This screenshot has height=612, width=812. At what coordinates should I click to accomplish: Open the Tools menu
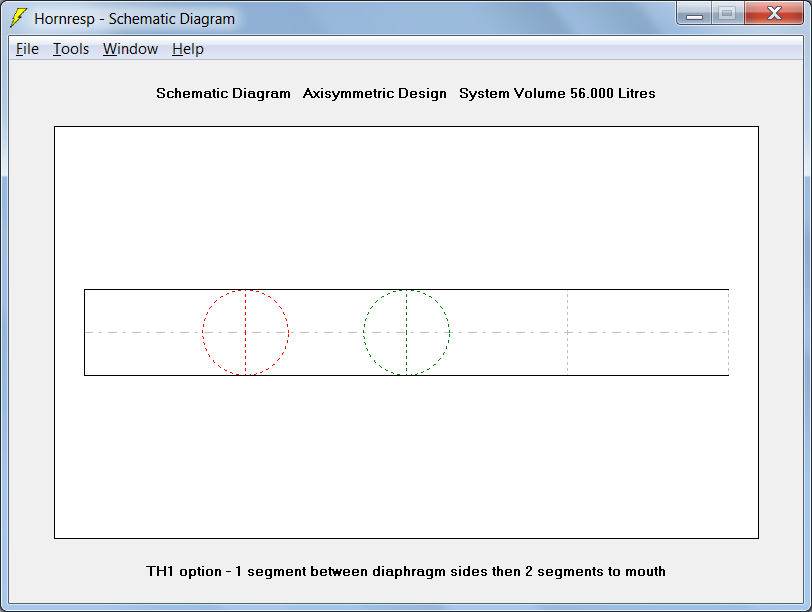click(71, 49)
